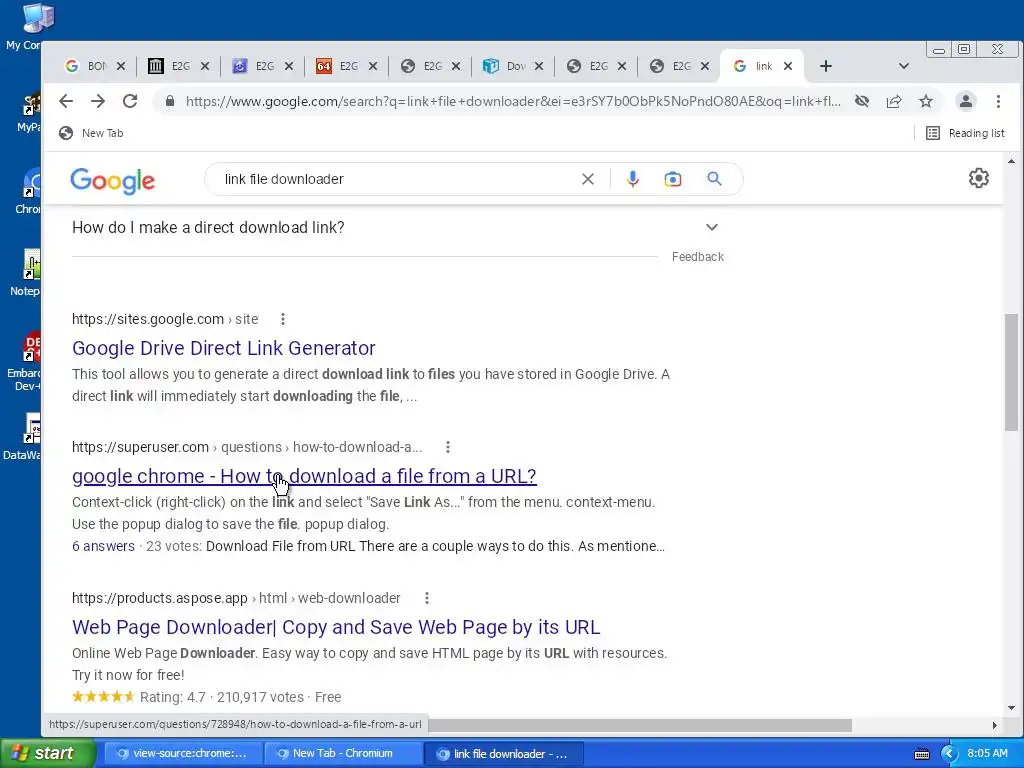Image resolution: width=1024 pixels, height=768 pixels.
Task: Go to Google home logo
Action: [112, 180]
